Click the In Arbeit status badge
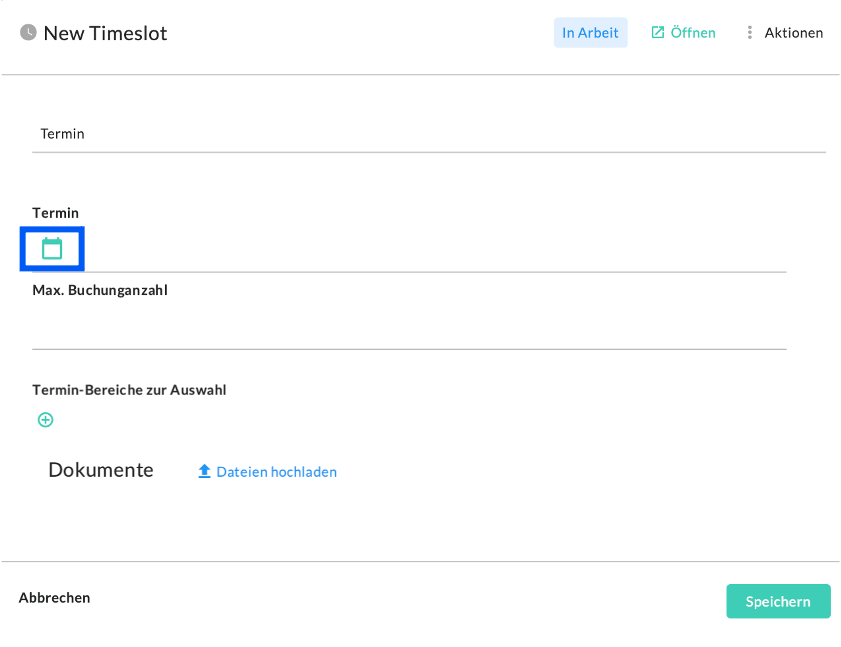The width and height of the screenshot is (841, 647). [590, 33]
